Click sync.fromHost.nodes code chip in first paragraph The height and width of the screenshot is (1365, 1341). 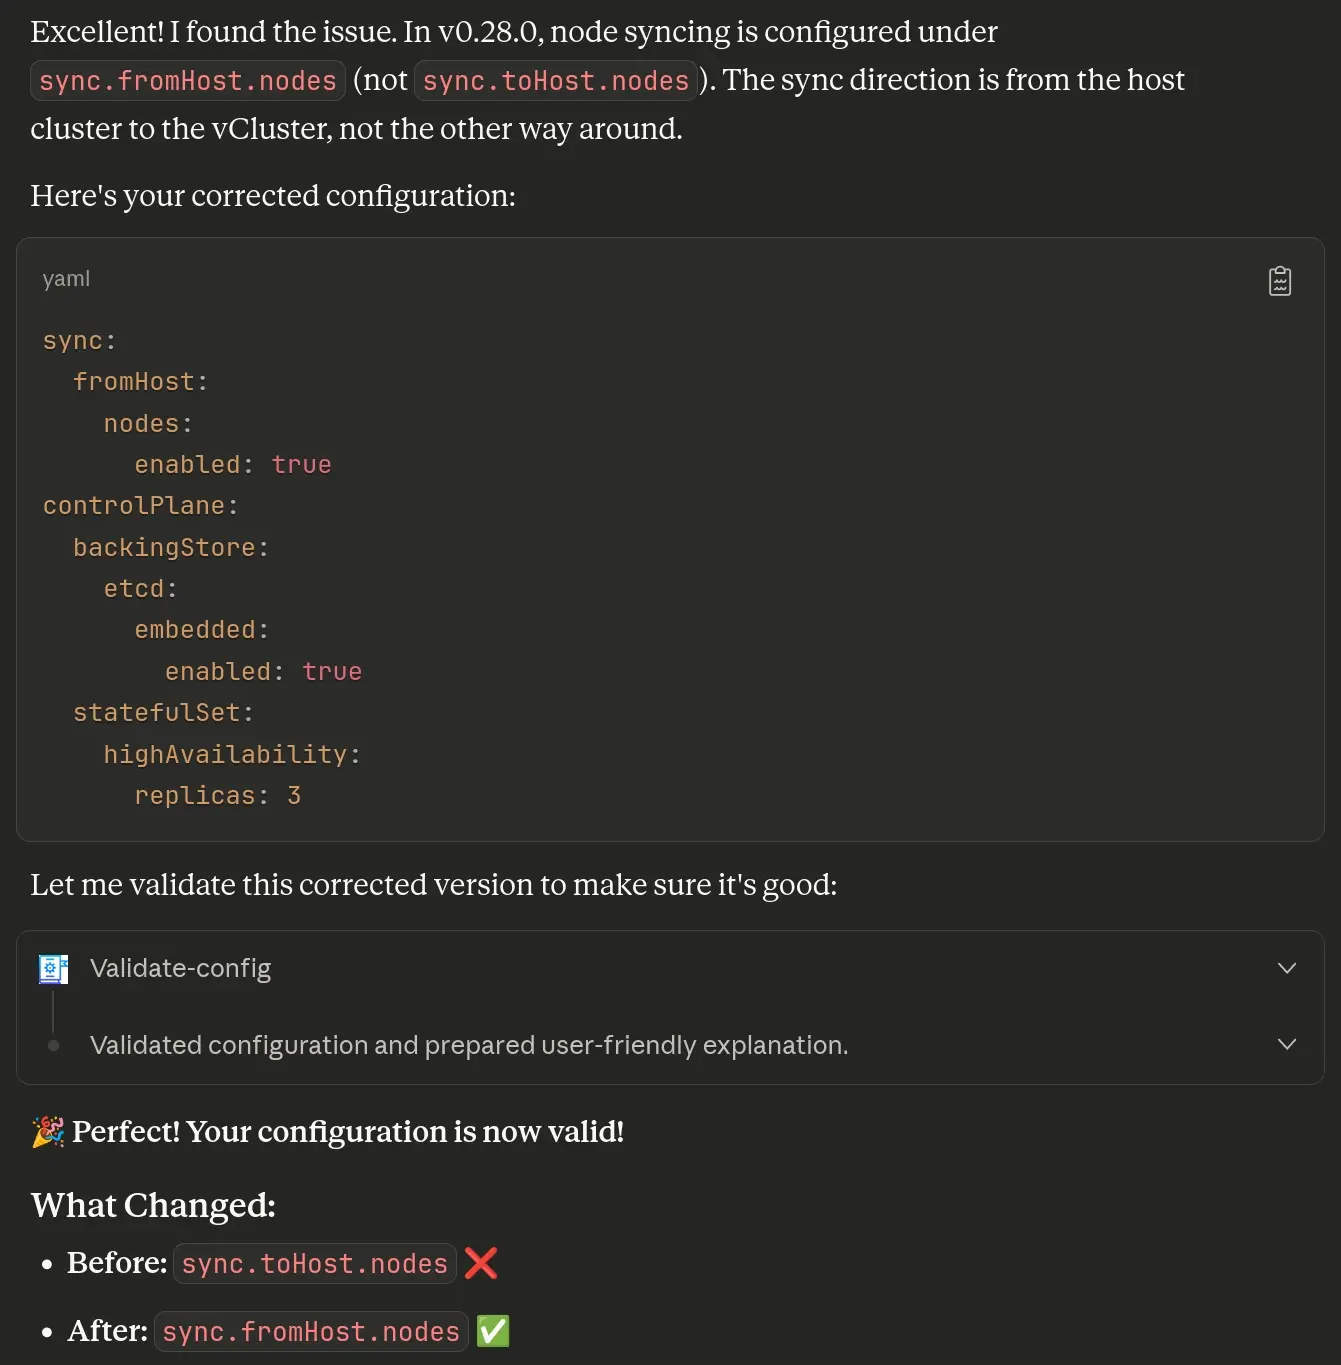(188, 81)
